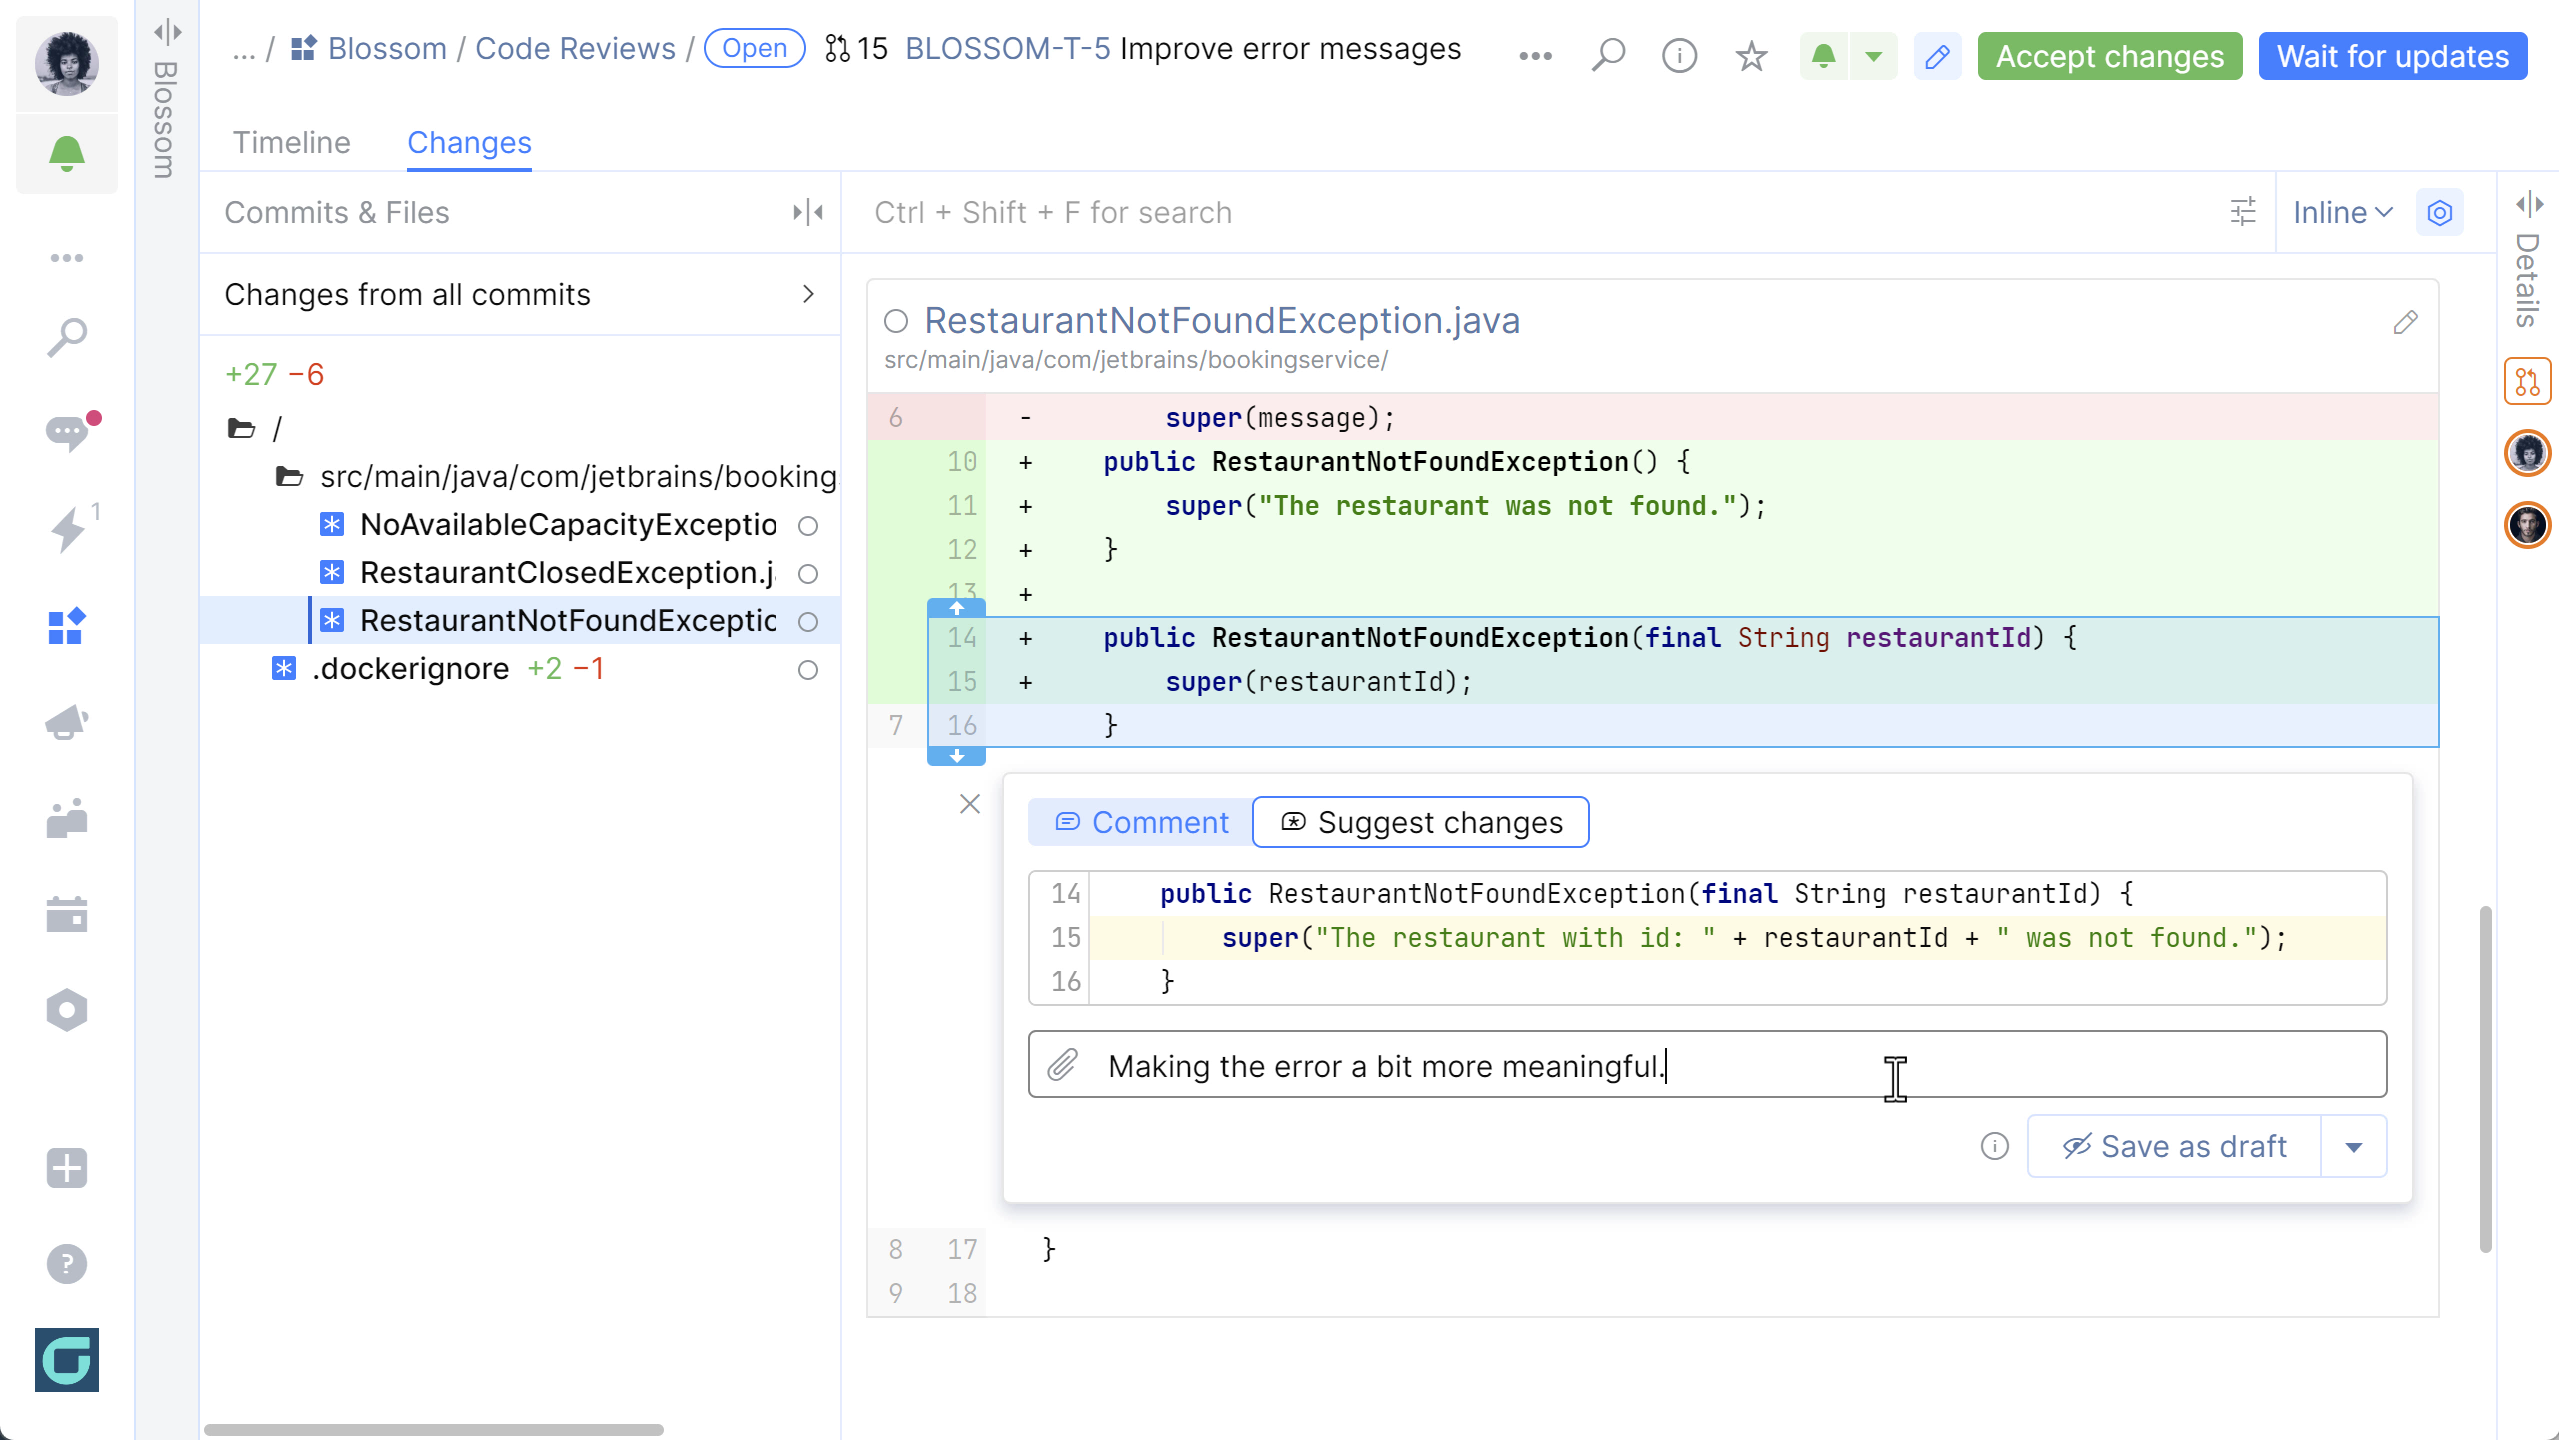Toggle review subscription bell
This screenshot has width=2560, height=1440.
(1824, 56)
